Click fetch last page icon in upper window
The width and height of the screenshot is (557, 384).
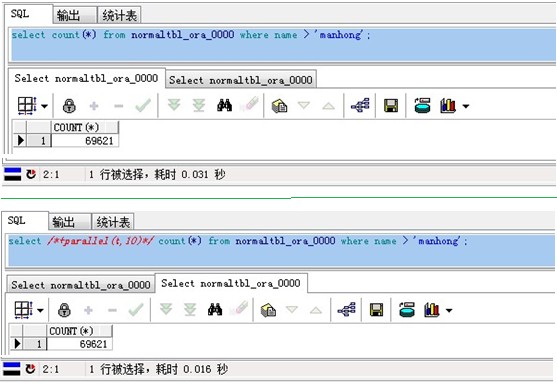click(199, 106)
